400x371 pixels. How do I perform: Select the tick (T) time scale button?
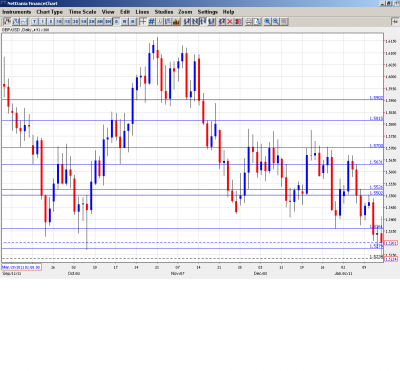[x=34, y=22]
